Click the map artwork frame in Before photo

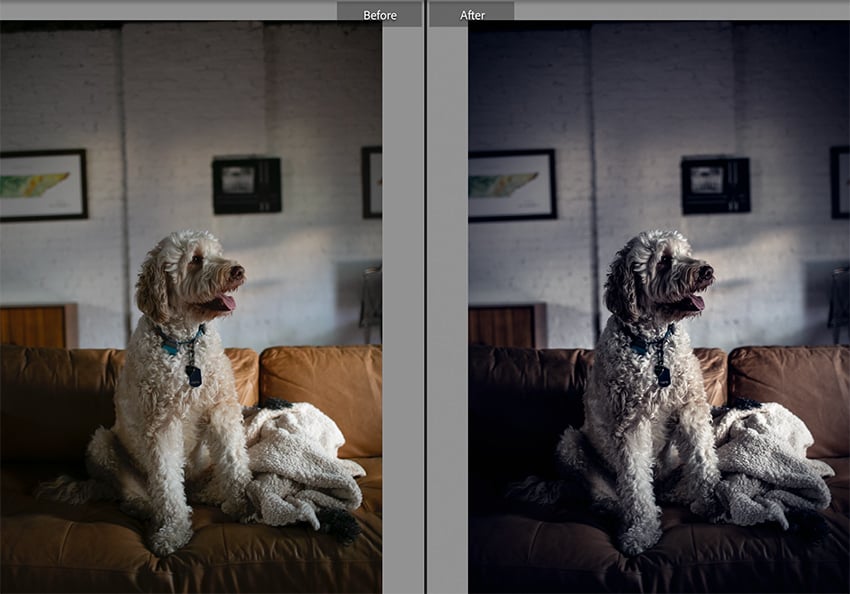(x=43, y=185)
